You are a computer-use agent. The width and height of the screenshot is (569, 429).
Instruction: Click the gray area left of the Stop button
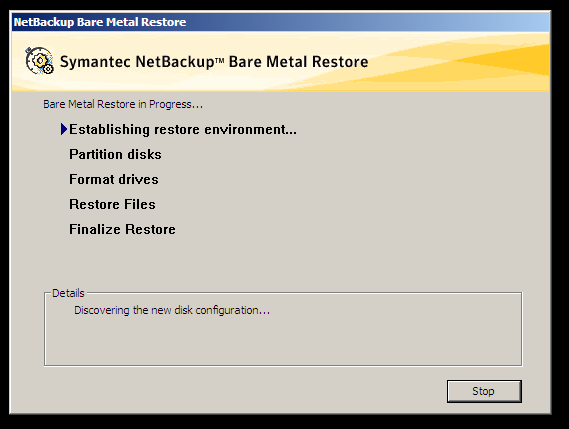click(243, 391)
